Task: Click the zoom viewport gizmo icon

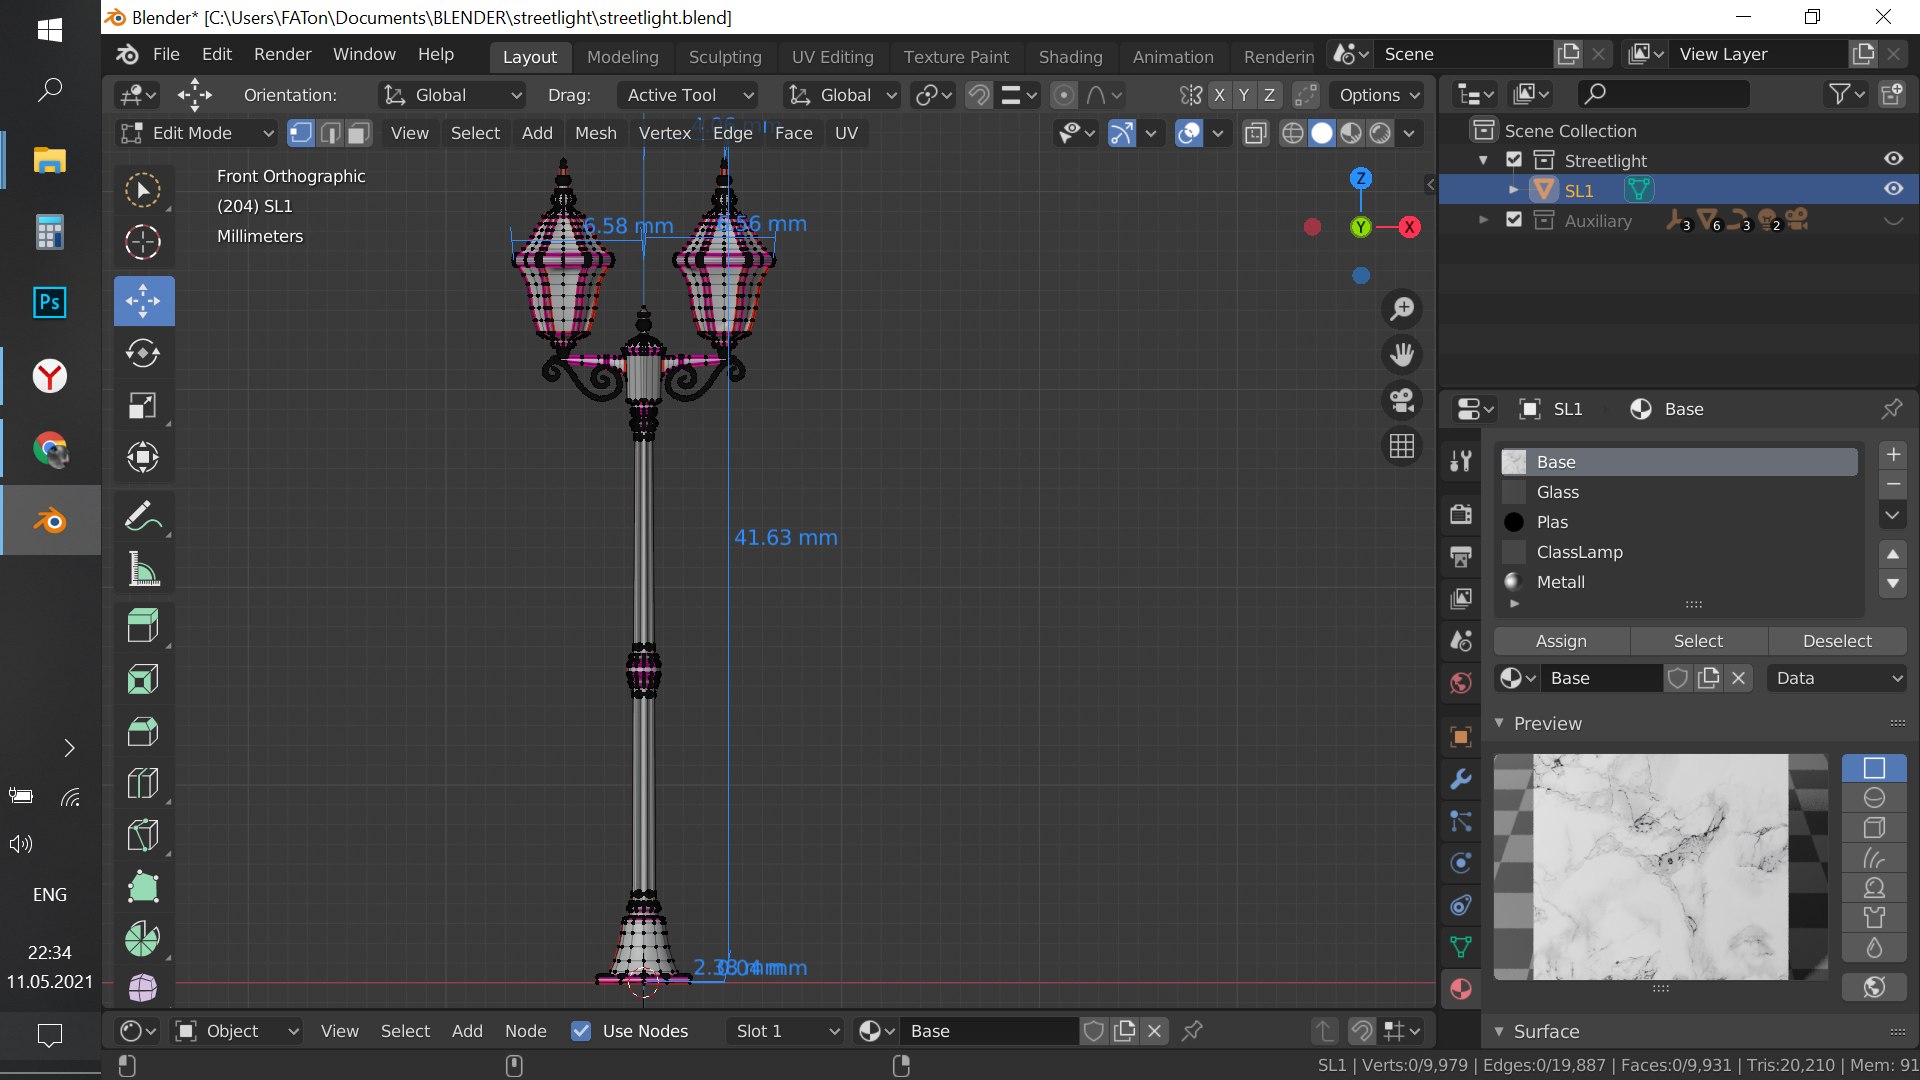Action: tap(1402, 309)
